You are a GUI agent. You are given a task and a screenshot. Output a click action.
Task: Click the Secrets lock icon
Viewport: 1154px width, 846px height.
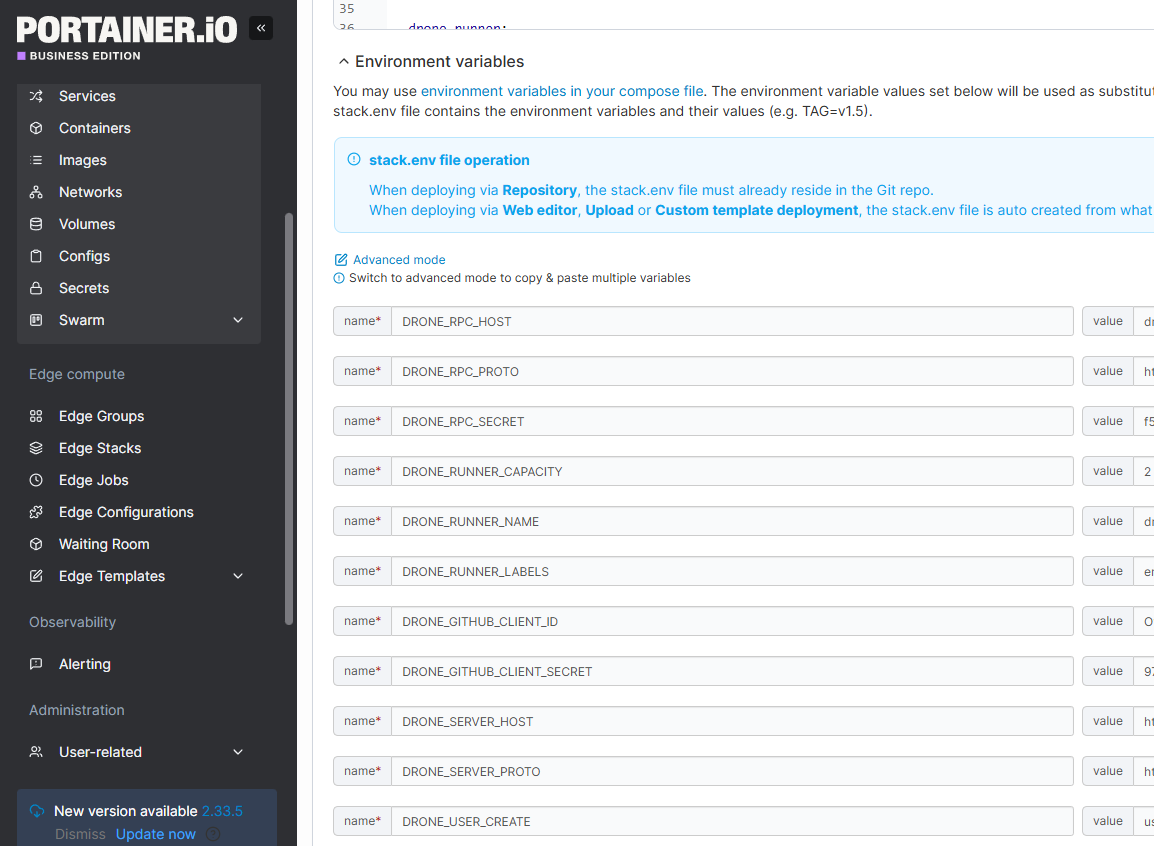click(x=36, y=288)
